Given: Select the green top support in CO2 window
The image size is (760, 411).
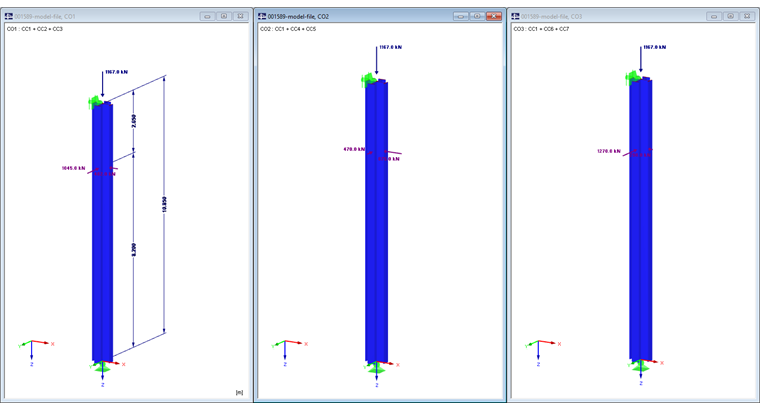Looking at the screenshot, I should coord(369,79).
